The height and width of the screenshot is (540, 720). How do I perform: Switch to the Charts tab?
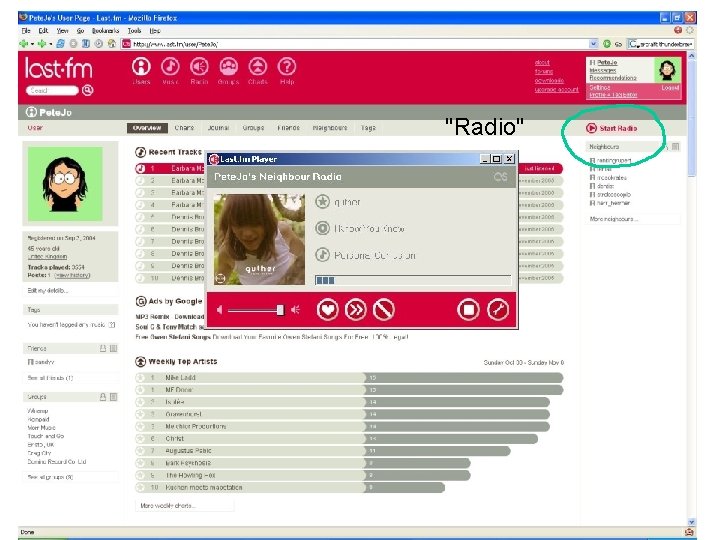tap(184, 128)
